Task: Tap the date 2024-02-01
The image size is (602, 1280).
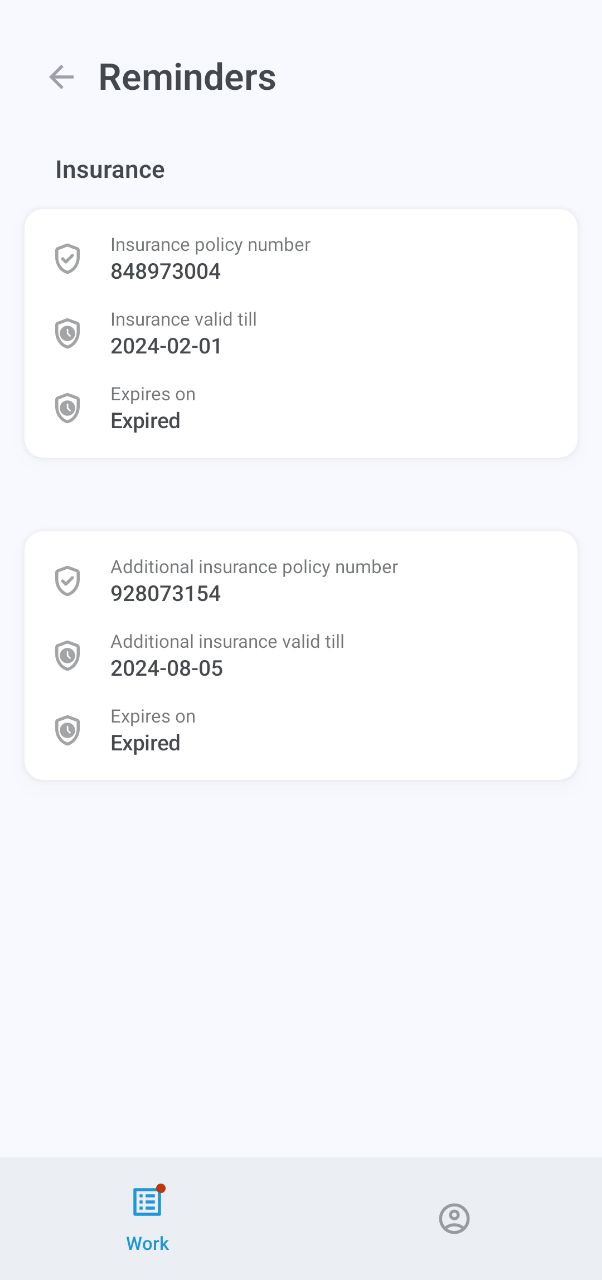Action: coord(166,347)
